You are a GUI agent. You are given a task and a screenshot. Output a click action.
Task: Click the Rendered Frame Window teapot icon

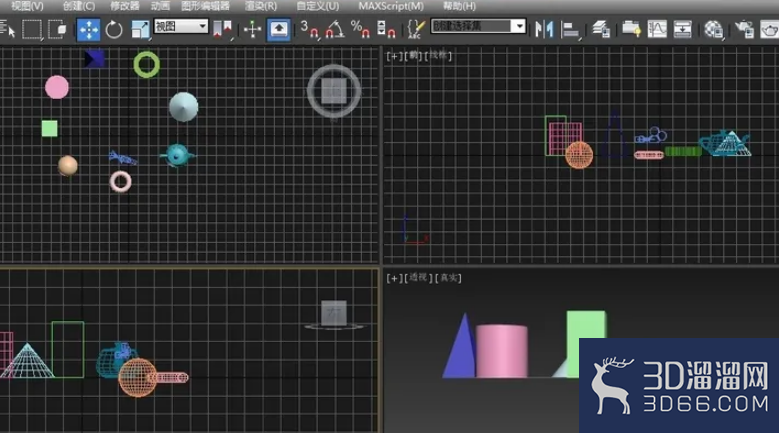[770, 29]
